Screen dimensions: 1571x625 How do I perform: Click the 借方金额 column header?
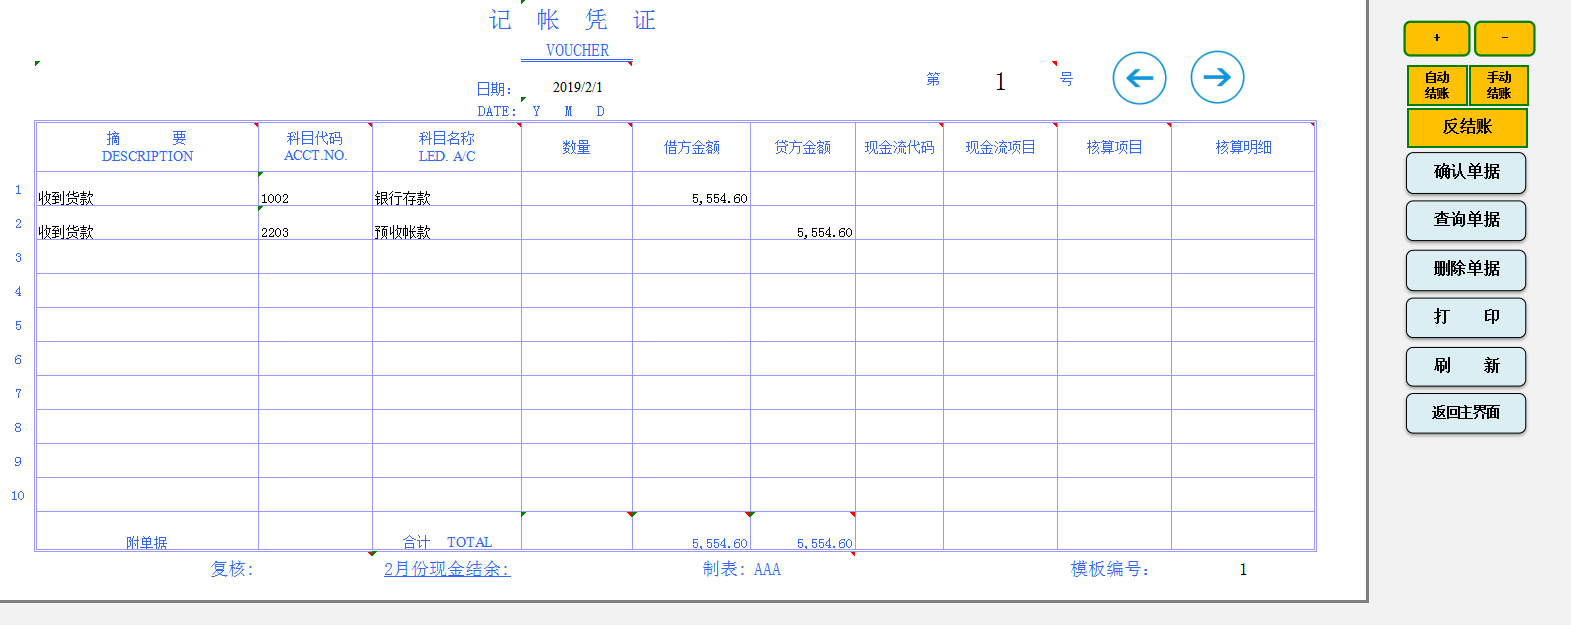tap(691, 147)
